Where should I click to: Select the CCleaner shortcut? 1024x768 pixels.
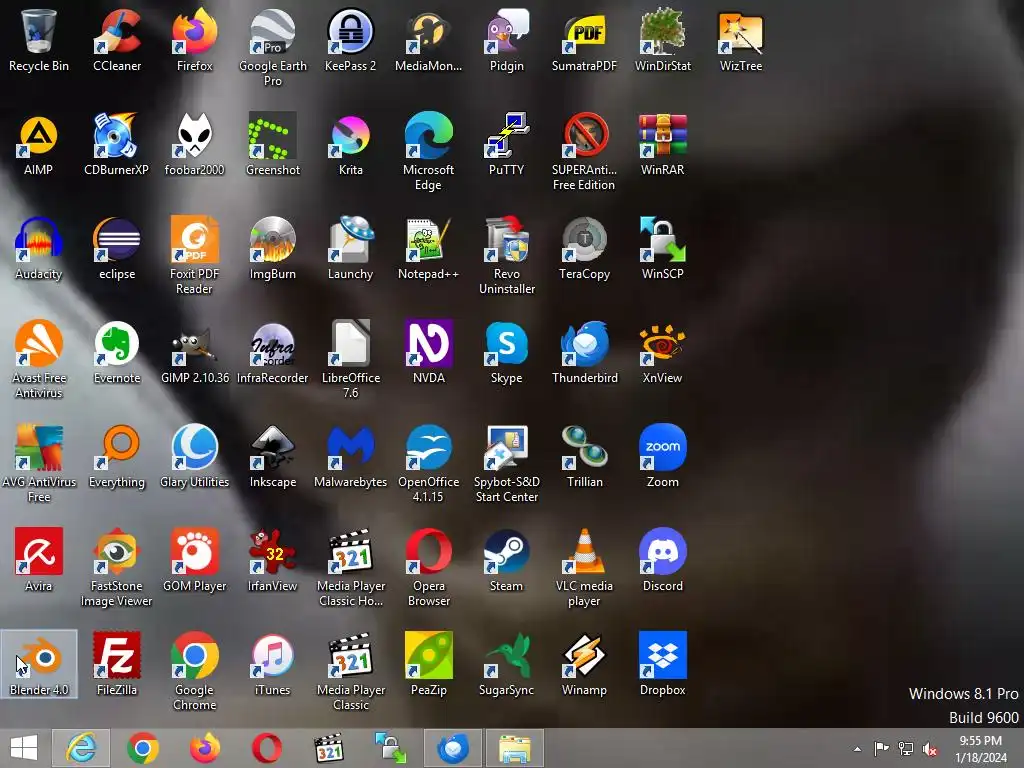(117, 40)
